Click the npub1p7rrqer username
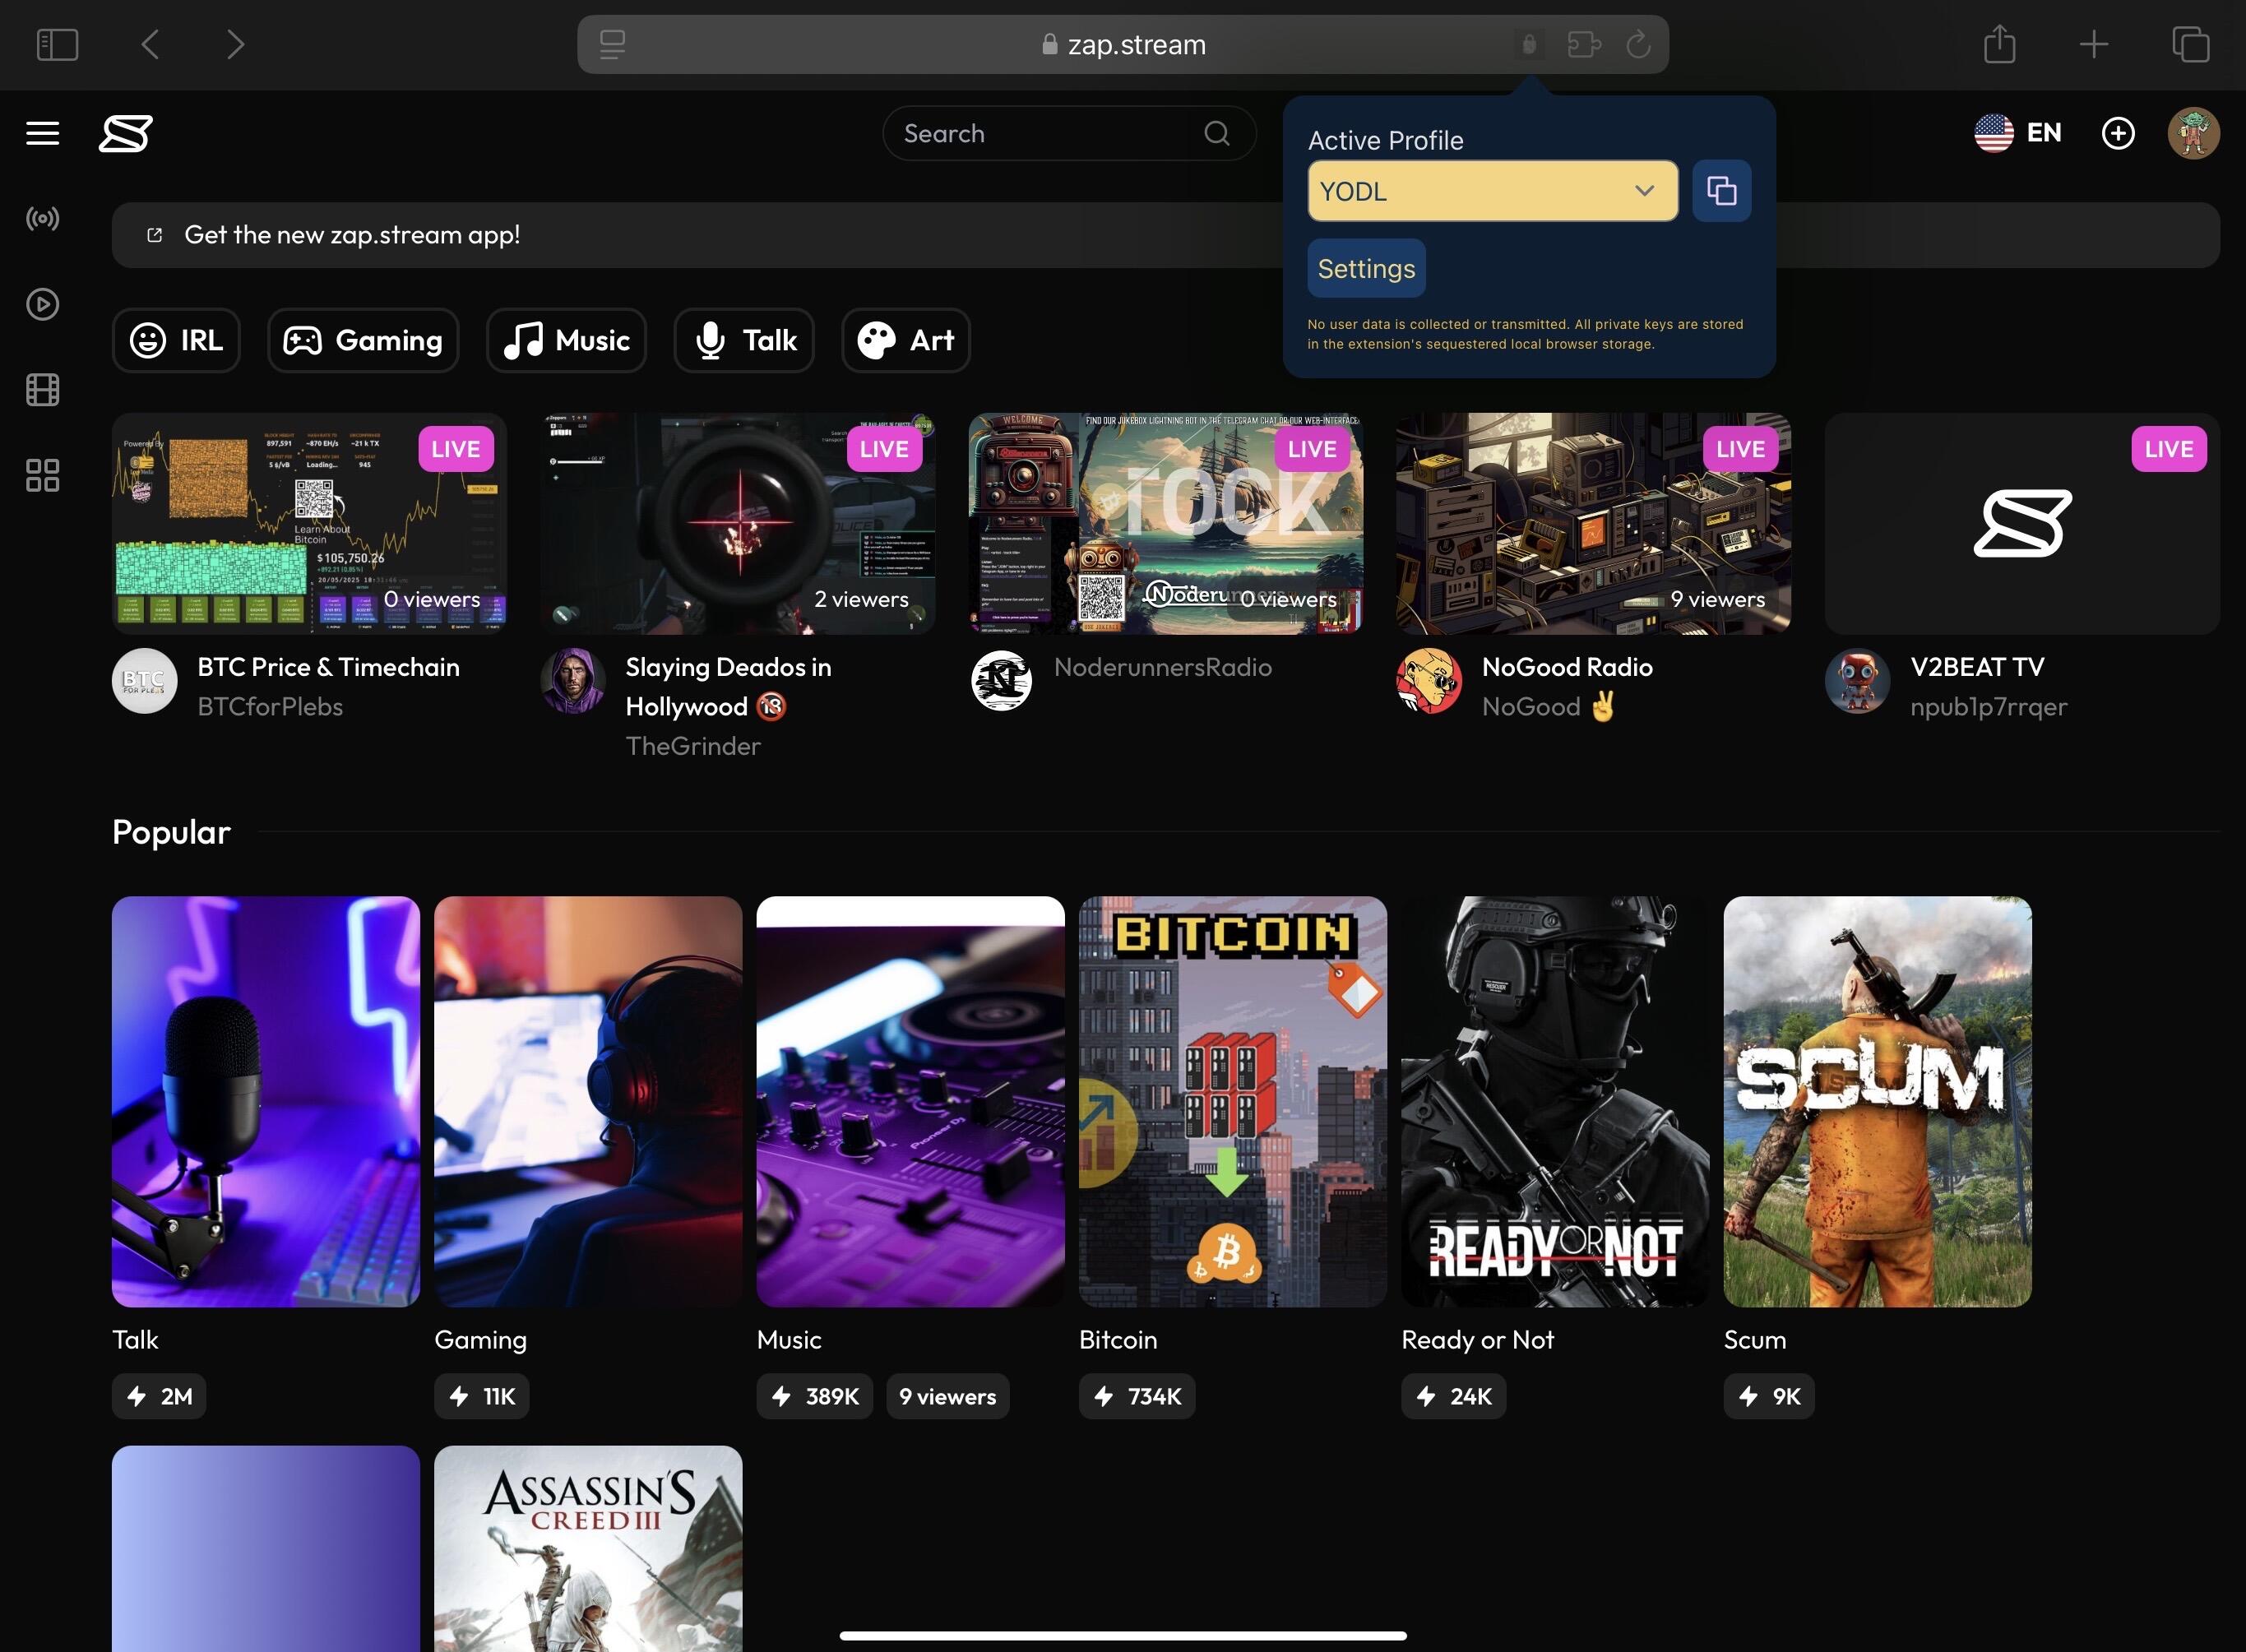 click(x=1988, y=707)
